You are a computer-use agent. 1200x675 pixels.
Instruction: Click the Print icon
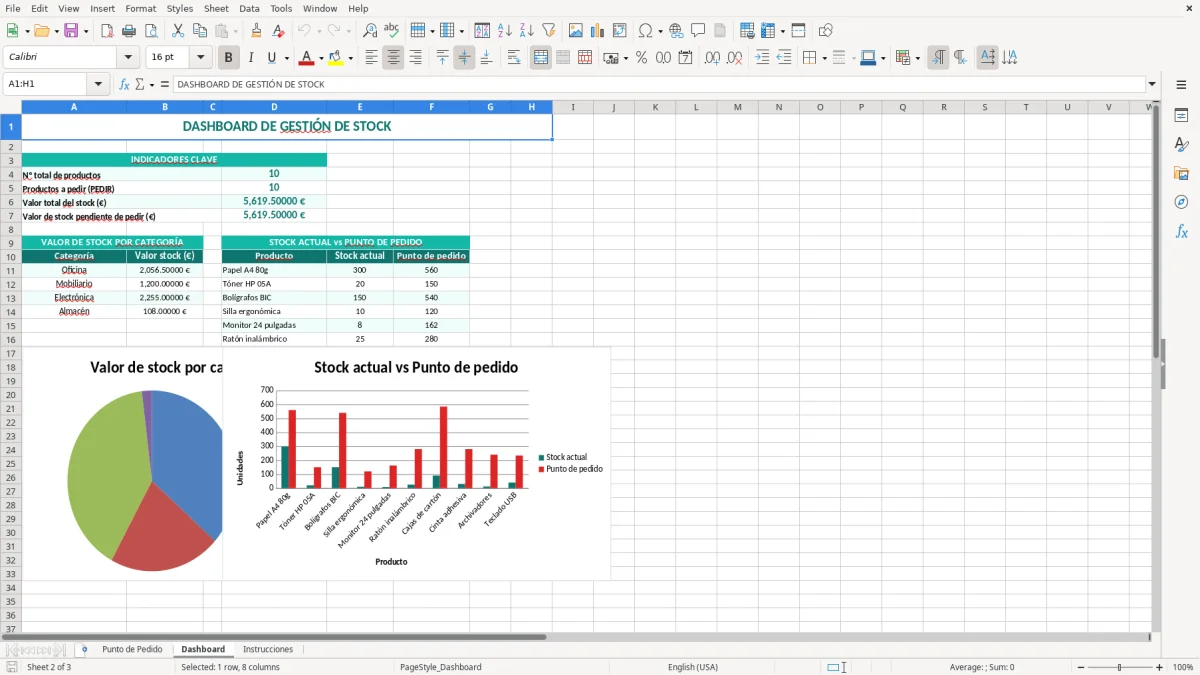[129, 31]
